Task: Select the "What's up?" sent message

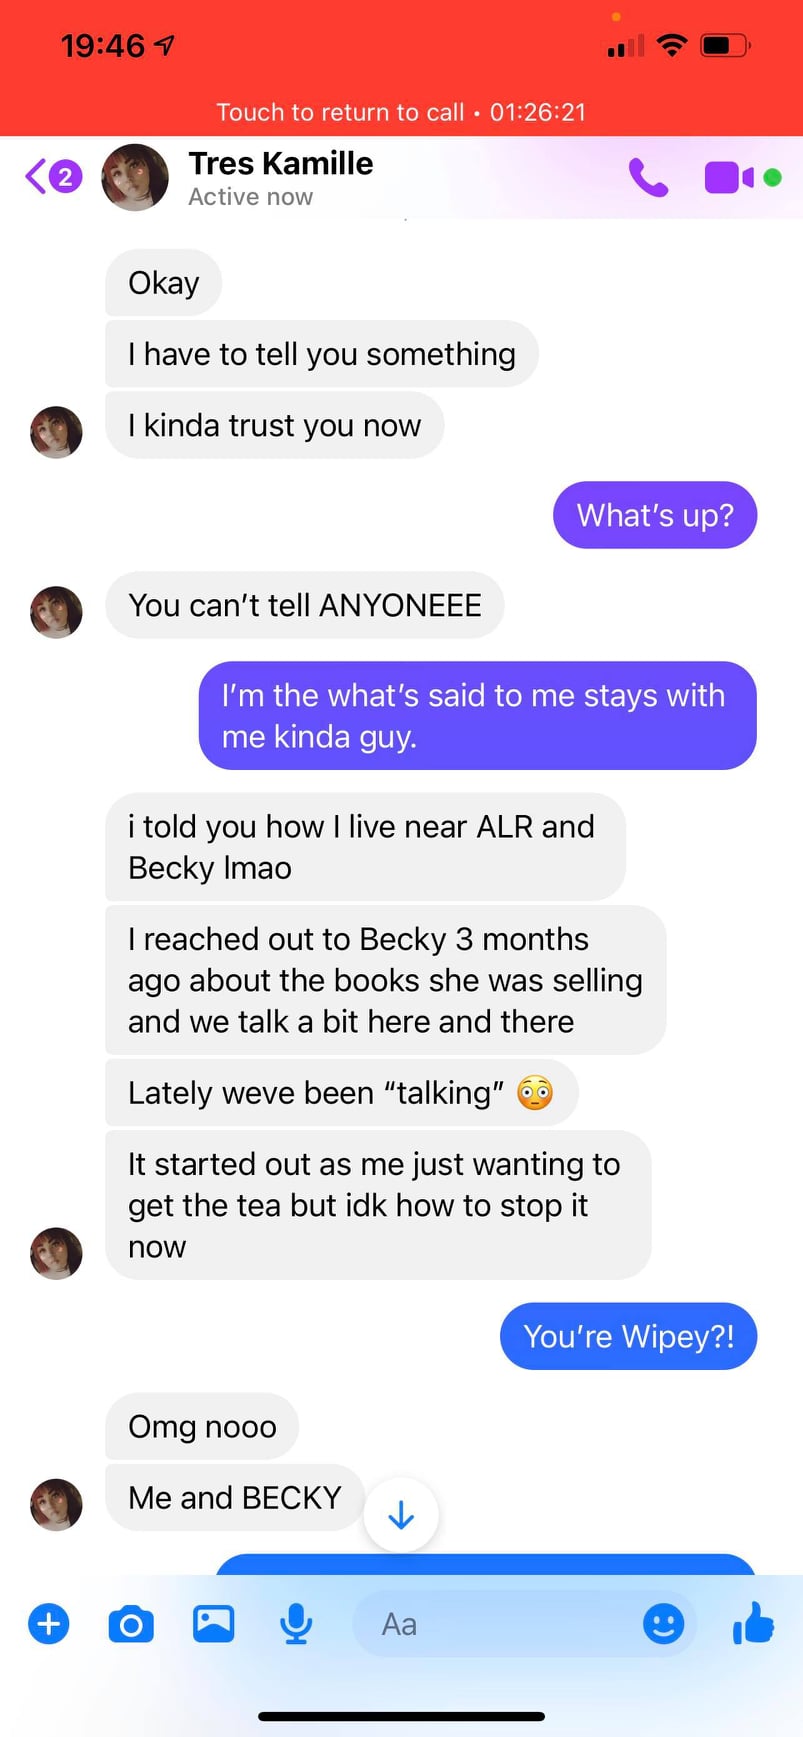Action: (655, 515)
